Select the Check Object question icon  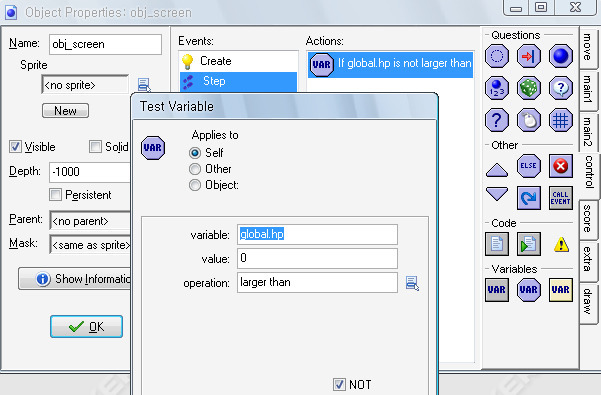click(560, 56)
